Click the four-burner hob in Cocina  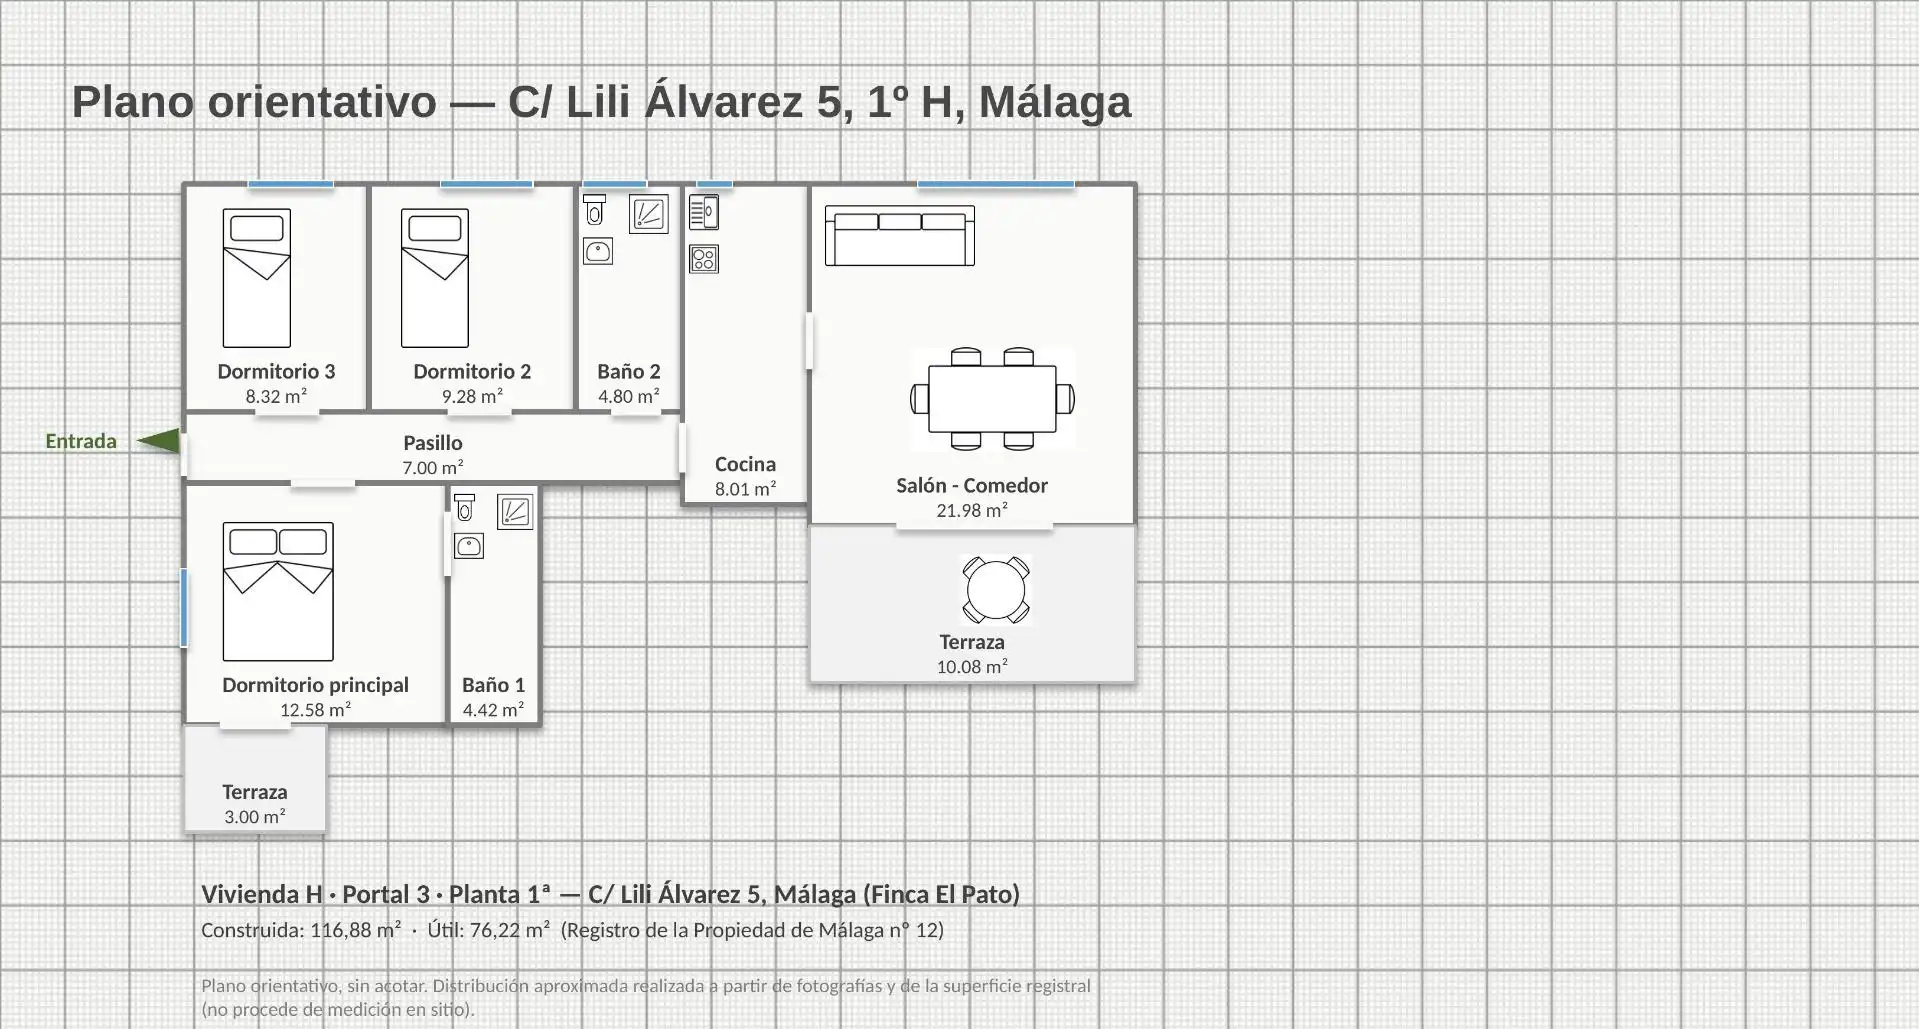[704, 260]
